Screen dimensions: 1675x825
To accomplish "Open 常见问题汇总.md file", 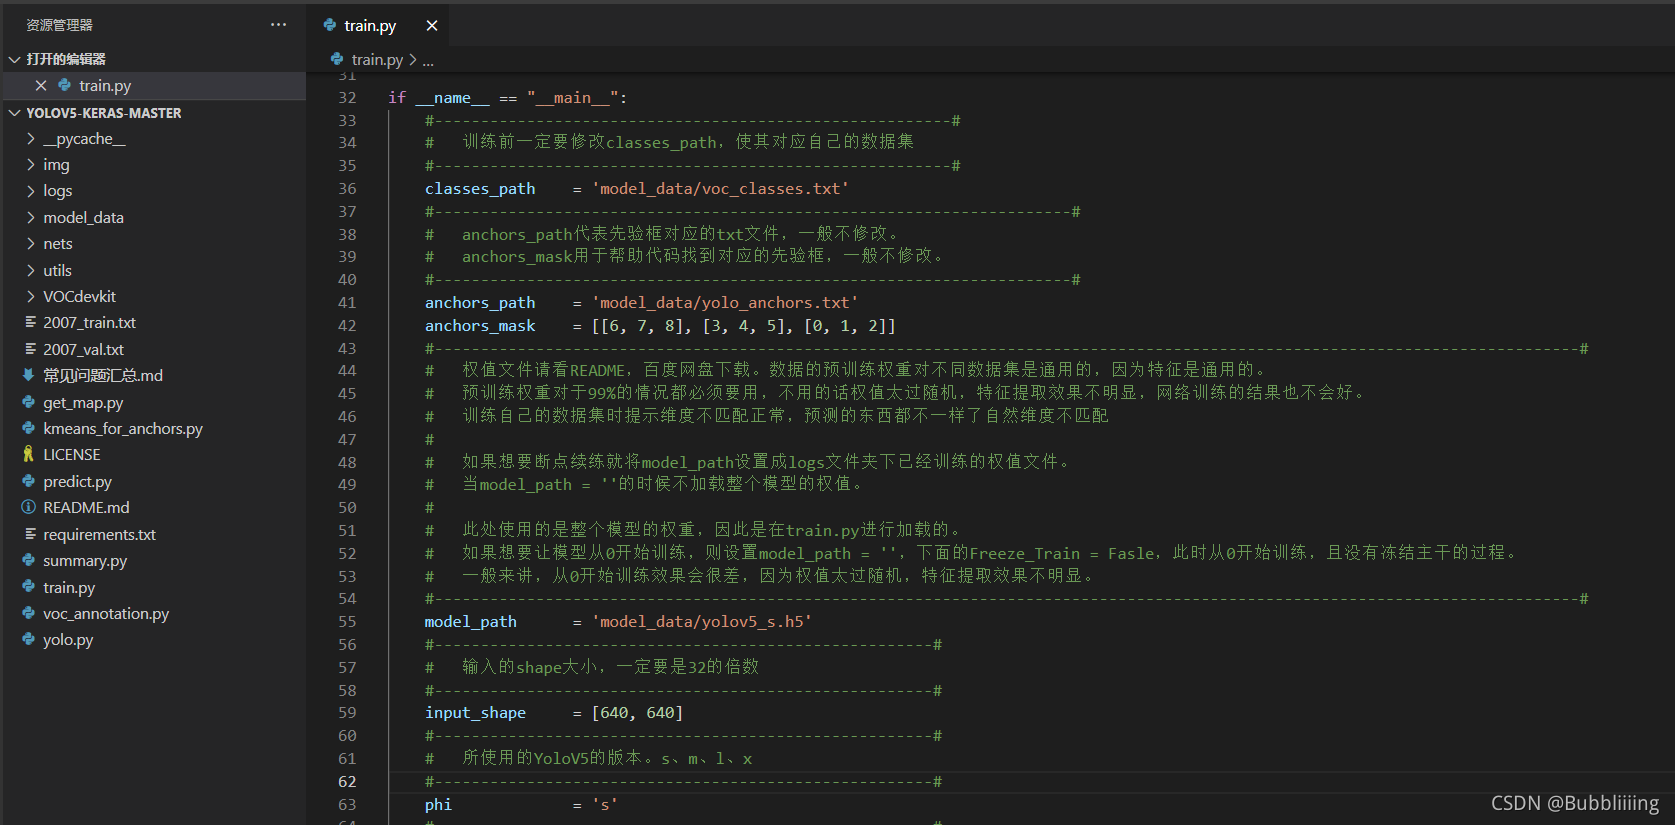I will [x=103, y=376].
